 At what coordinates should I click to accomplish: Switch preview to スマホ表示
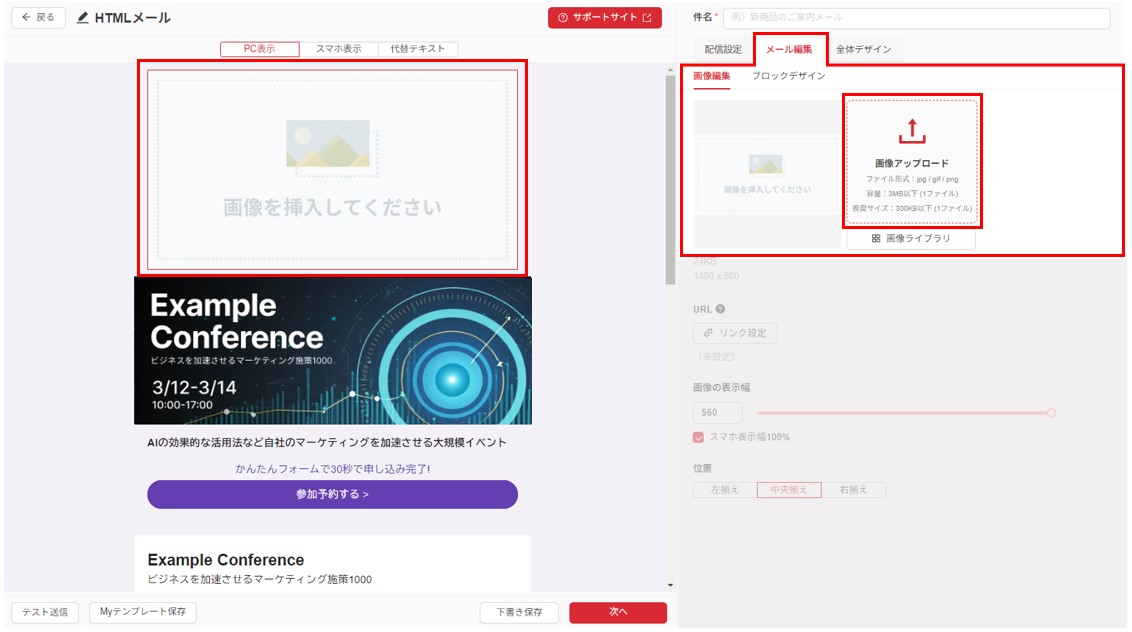click(339, 49)
